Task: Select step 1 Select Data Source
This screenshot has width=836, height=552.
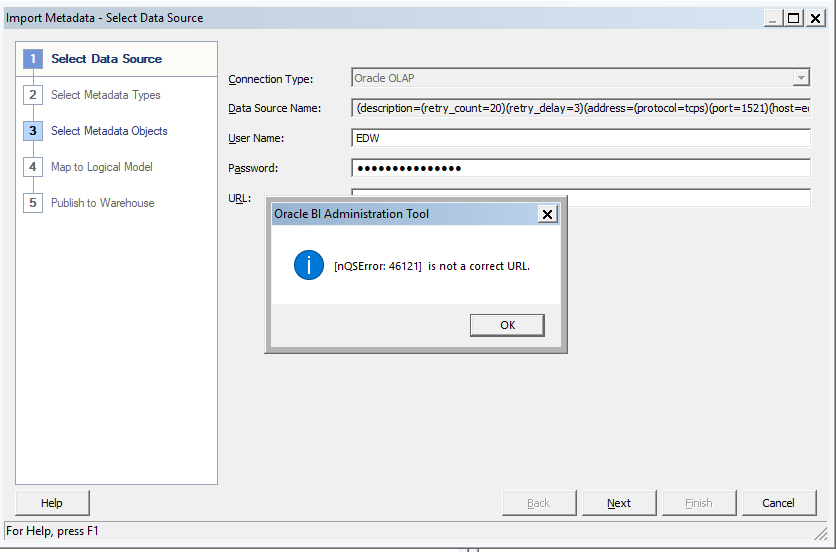Action: tap(116, 59)
